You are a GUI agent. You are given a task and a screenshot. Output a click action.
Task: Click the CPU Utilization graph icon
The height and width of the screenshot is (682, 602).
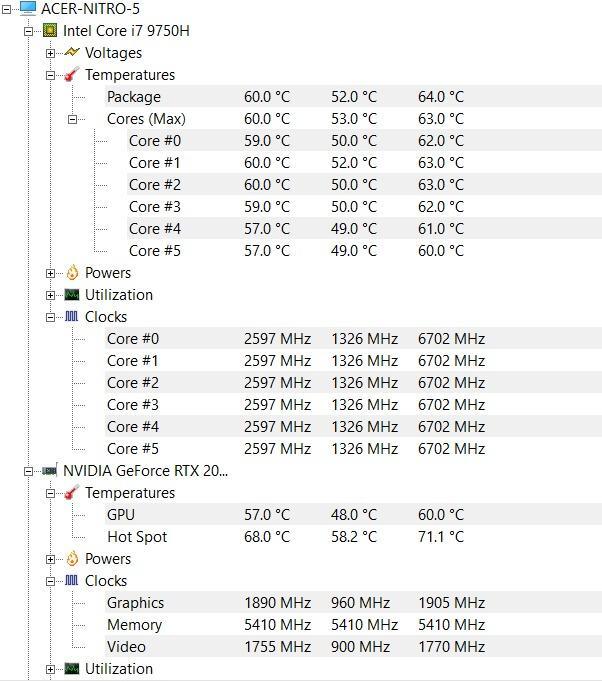[72, 295]
